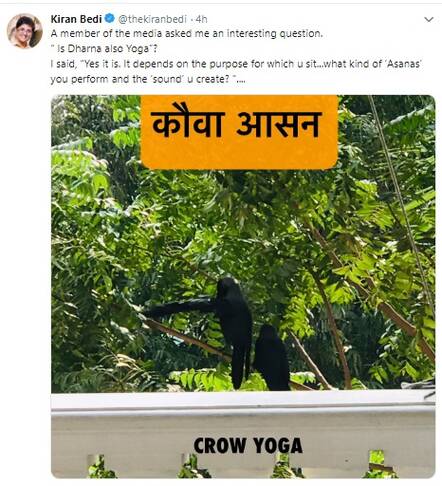This screenshot has width=442, height=486.
Task: Click the blue verified checkmark badge
Action: click(x=110, y=19)
